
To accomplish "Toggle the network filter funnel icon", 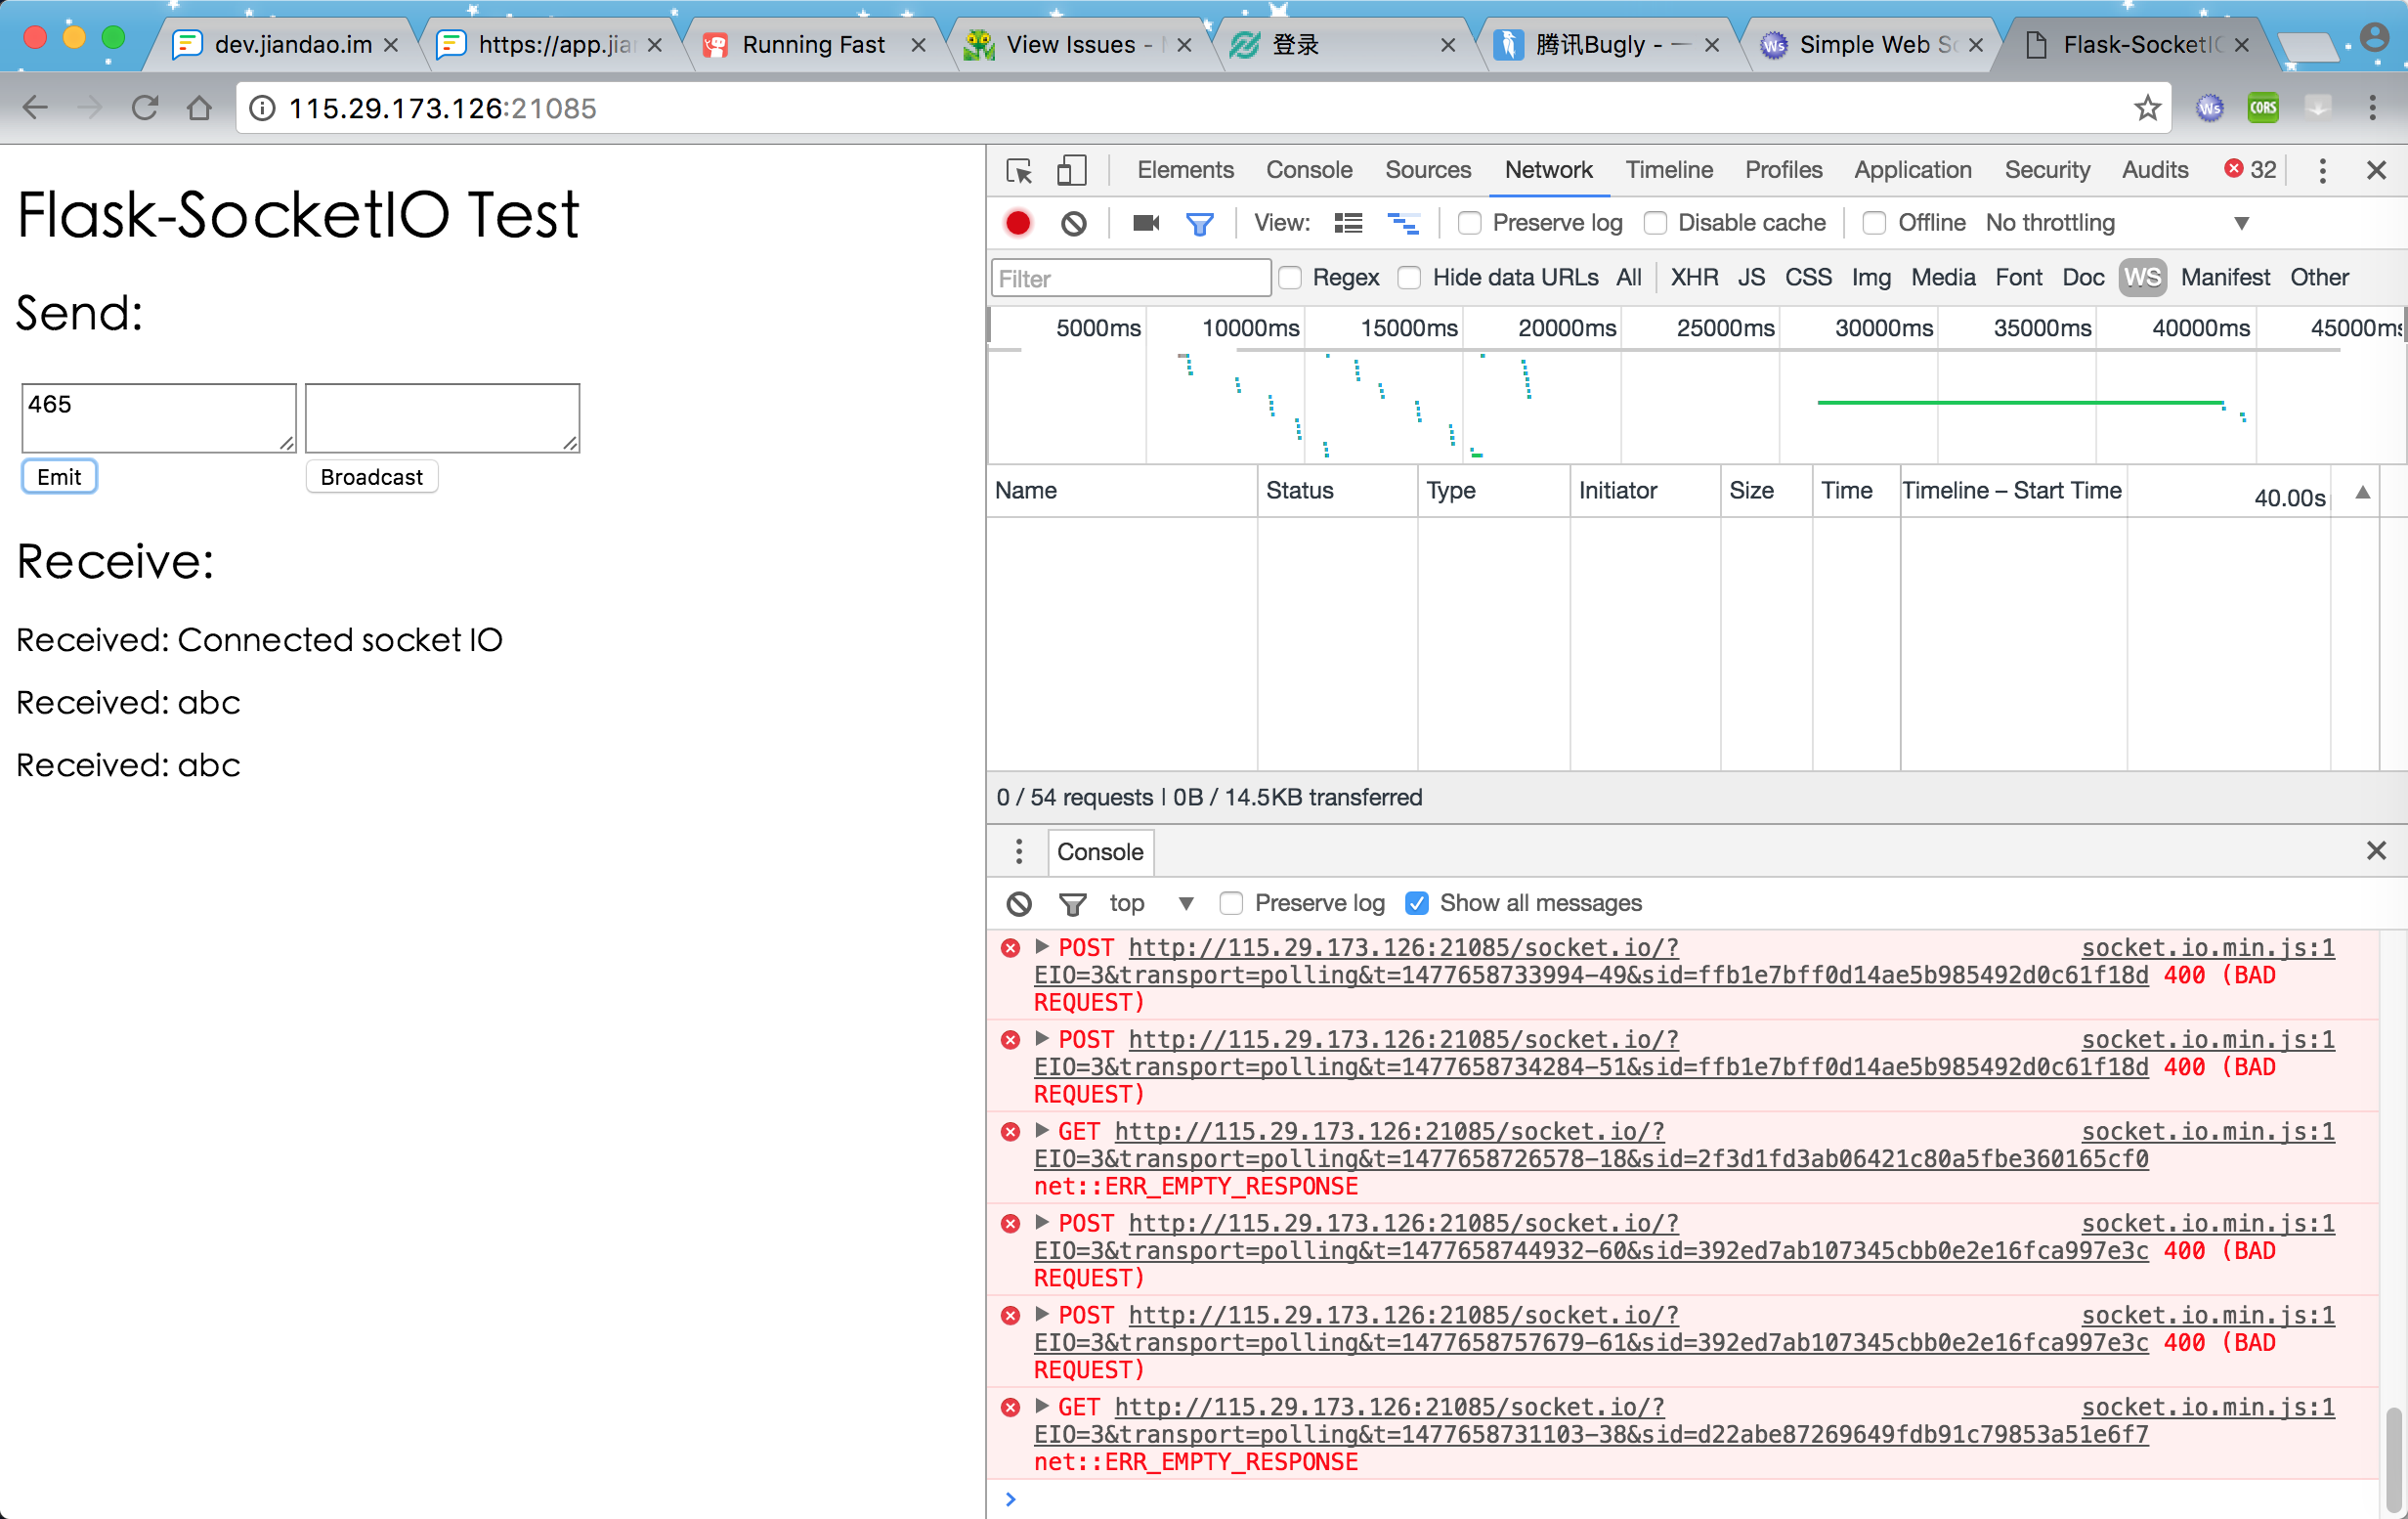I will pyautogui.click(x=1199, y=223).
